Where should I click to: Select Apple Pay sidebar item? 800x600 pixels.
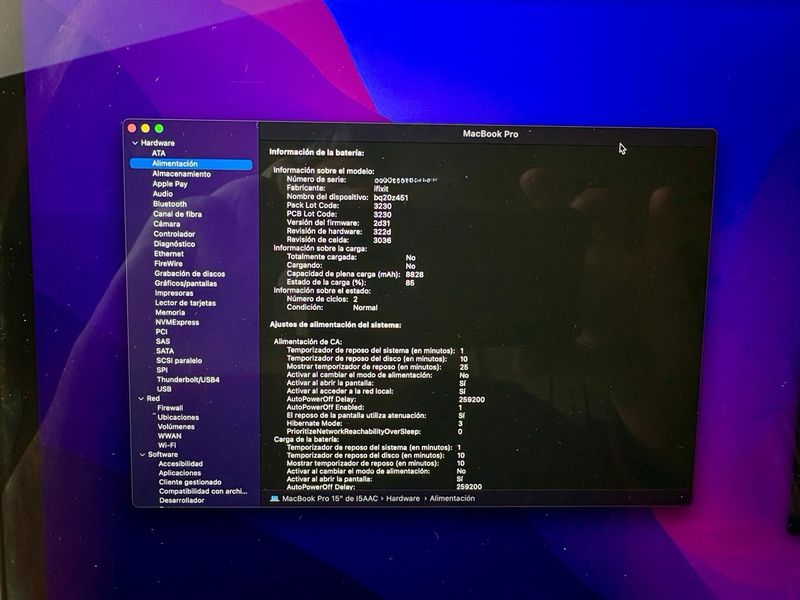click(170, 184)
